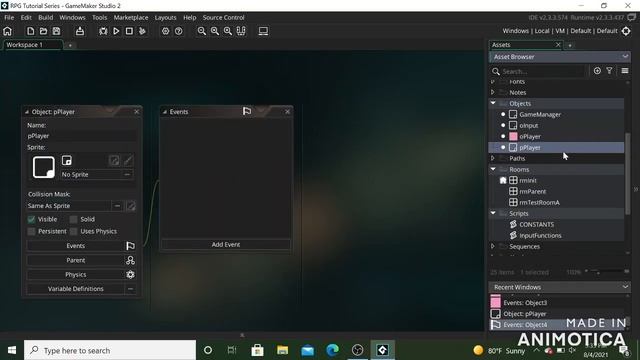This screenshot has width=640, height=360.
Task: Collapse Recent Windows panel arrow
Action: 625,287
